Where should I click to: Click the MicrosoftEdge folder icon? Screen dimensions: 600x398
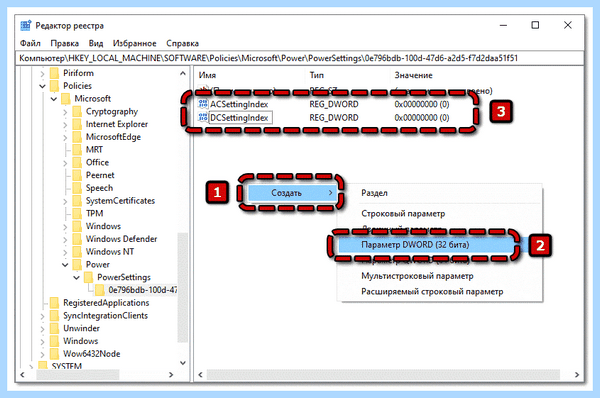tap(77, 137)
